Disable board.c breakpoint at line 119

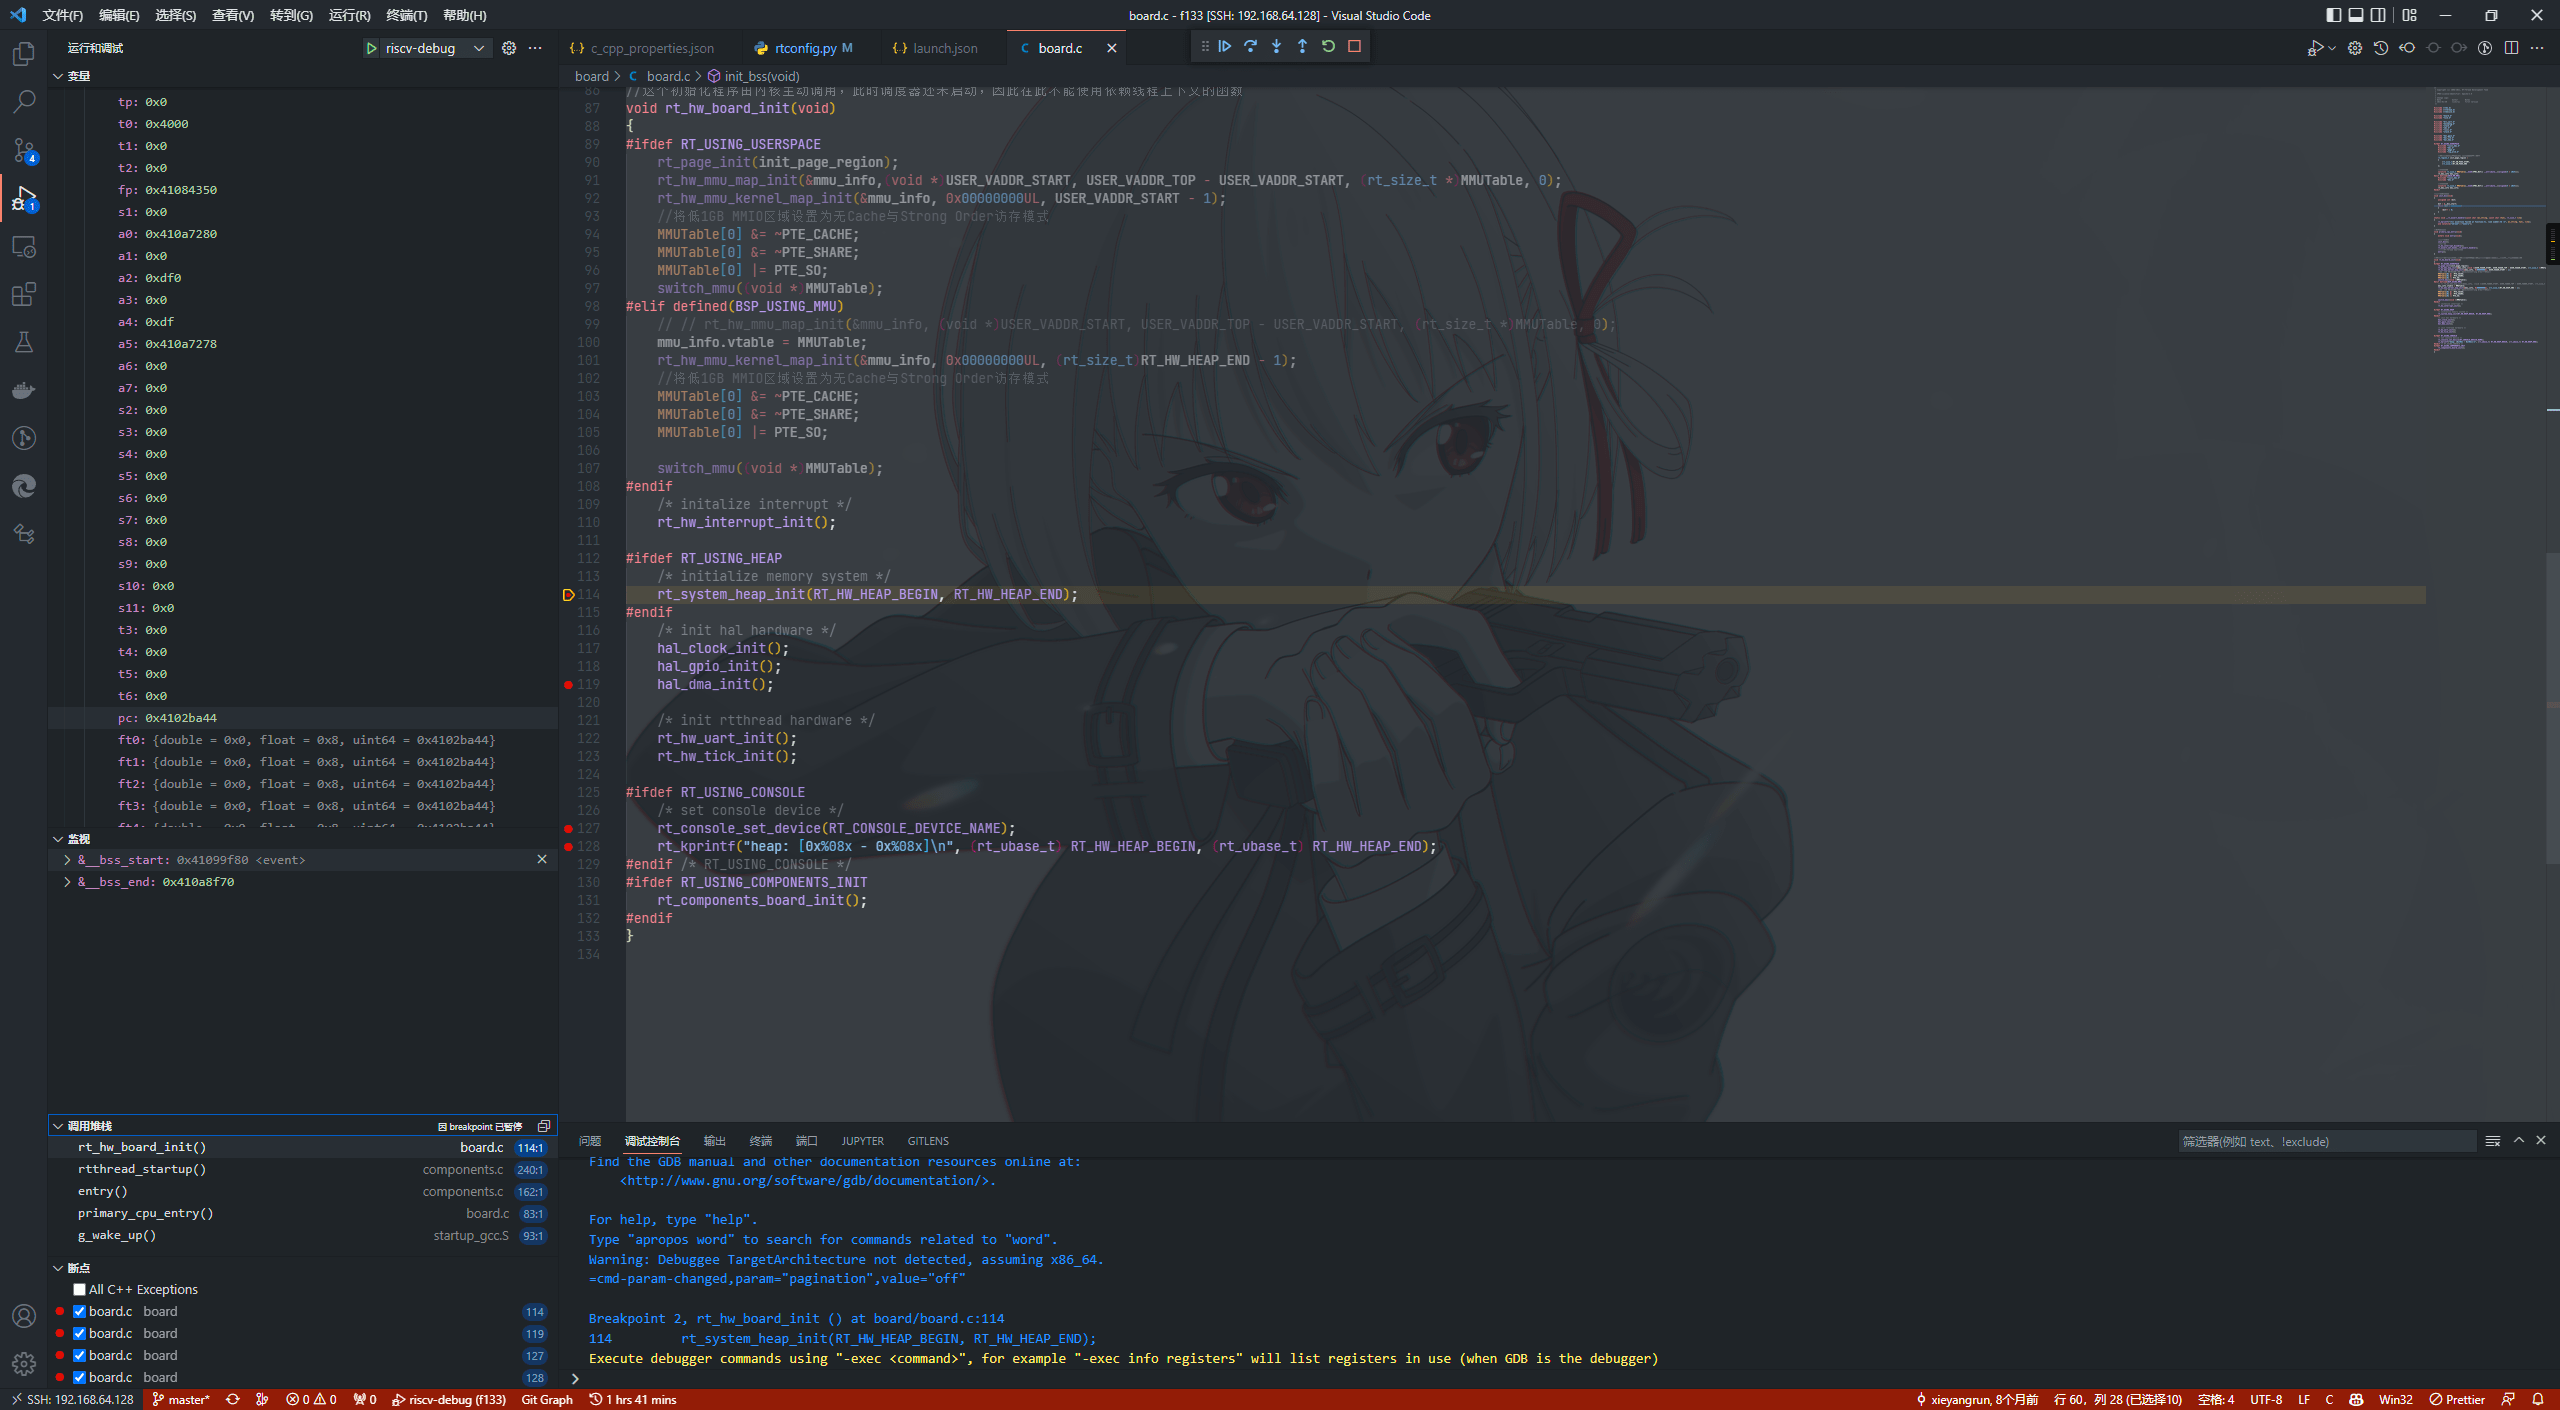(x=80, y=1334)
